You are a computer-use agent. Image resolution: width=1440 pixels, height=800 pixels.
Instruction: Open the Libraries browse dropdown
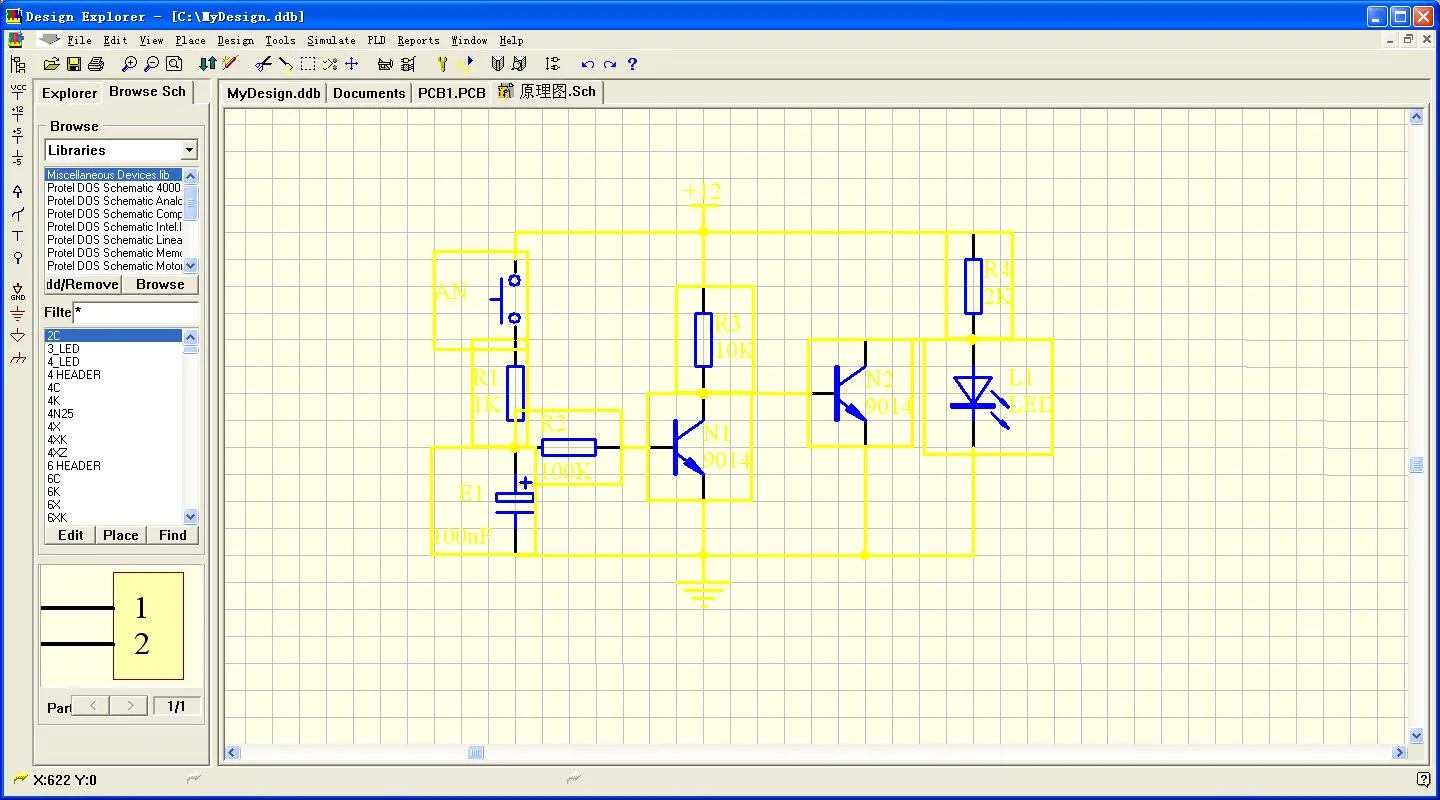(x=189, y=149)
